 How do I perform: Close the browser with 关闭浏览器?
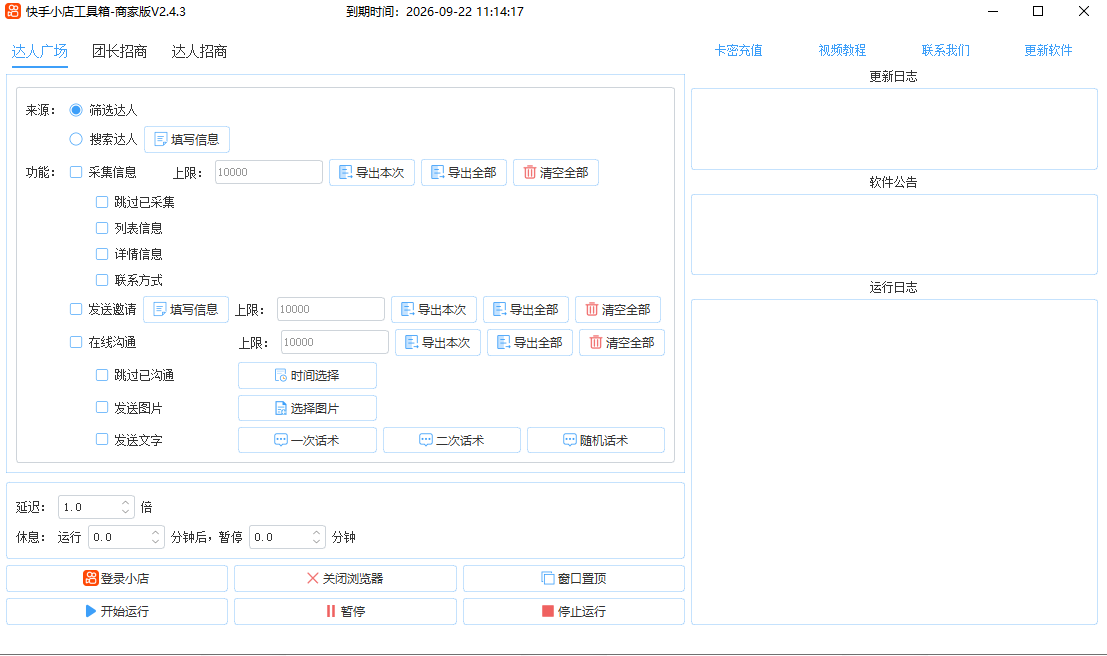click(345, 578)
